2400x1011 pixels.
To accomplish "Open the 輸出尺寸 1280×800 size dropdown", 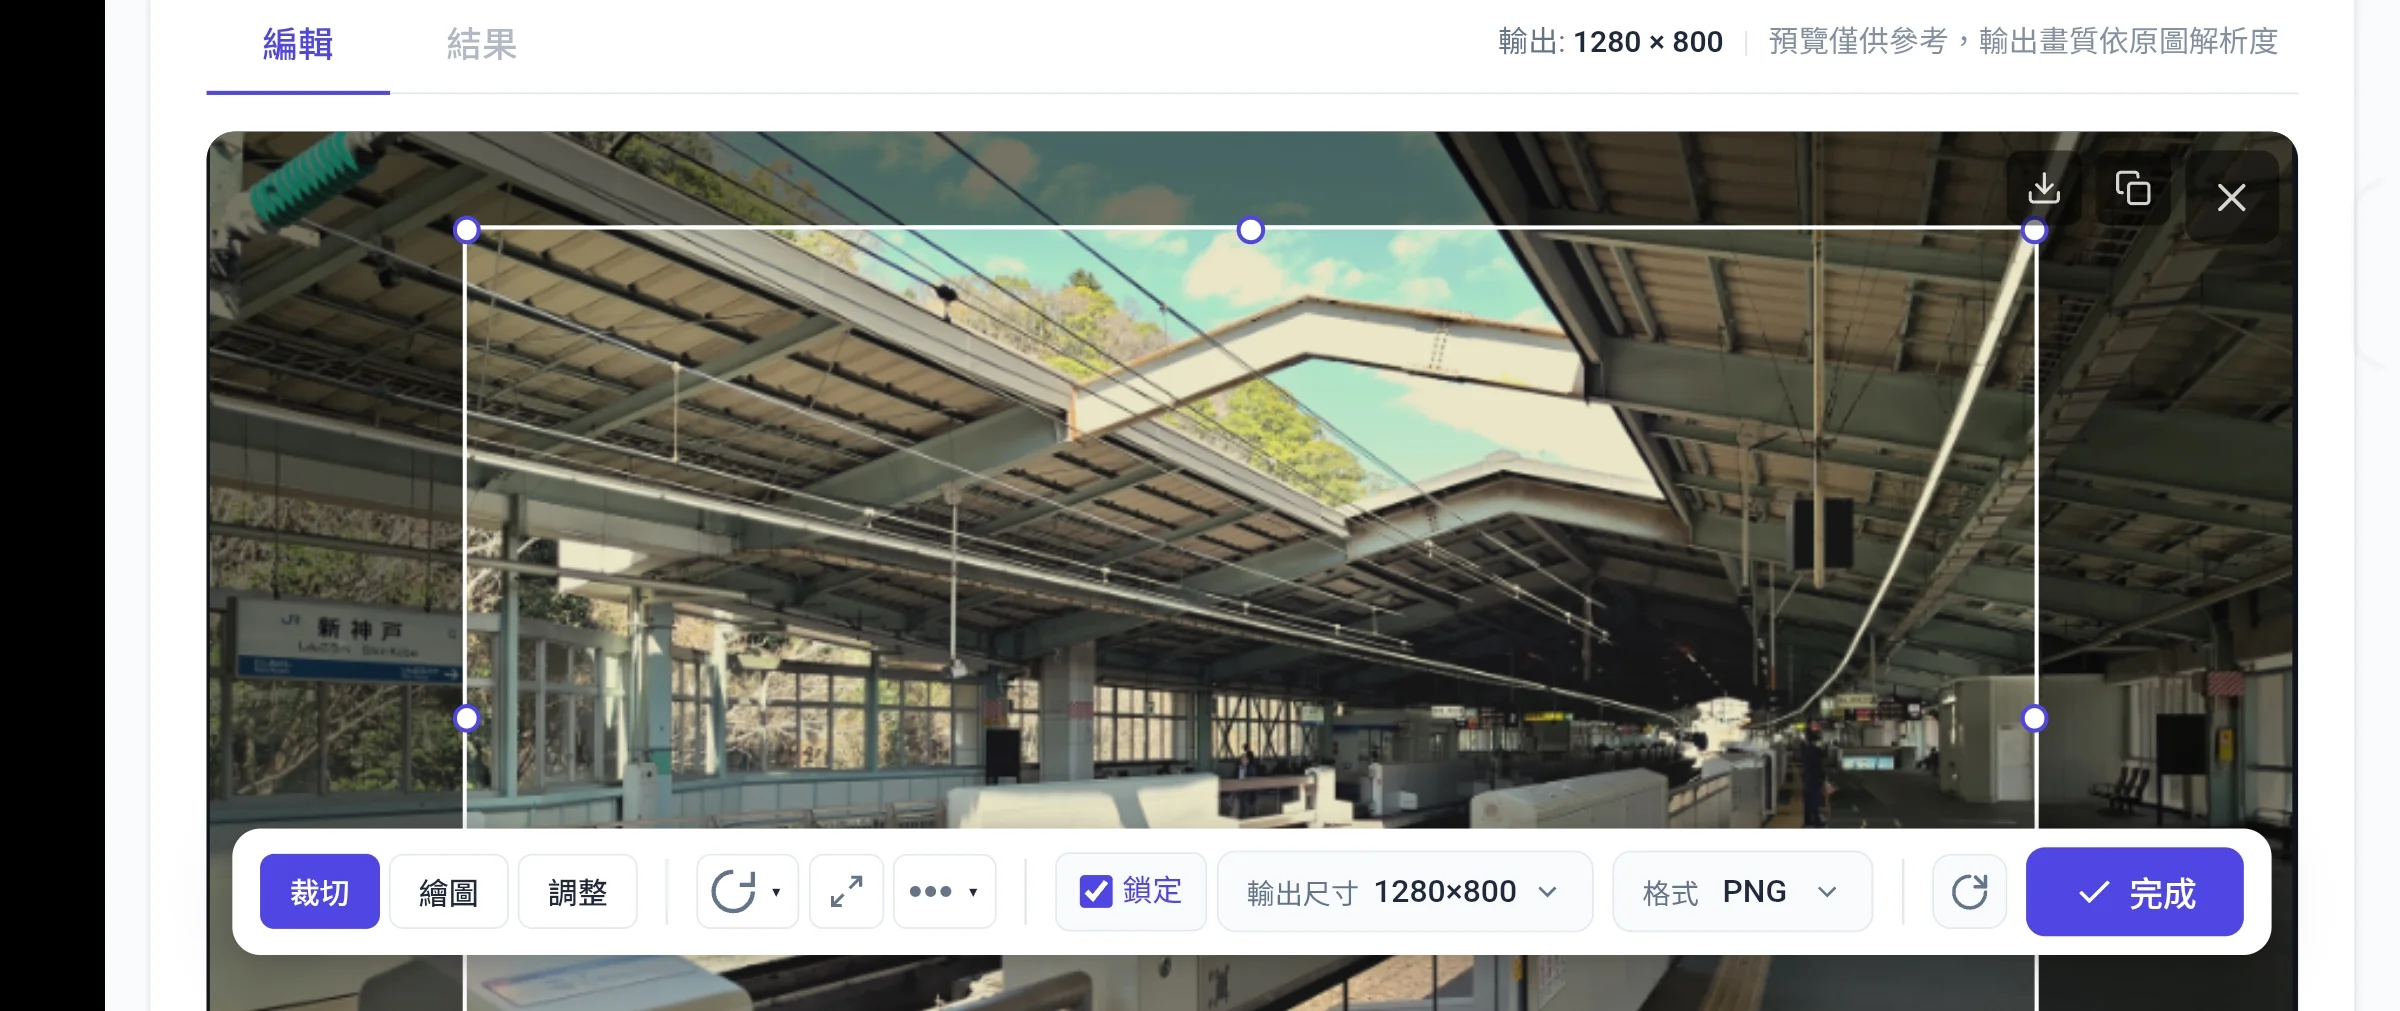I will (x=1404, y=891).
